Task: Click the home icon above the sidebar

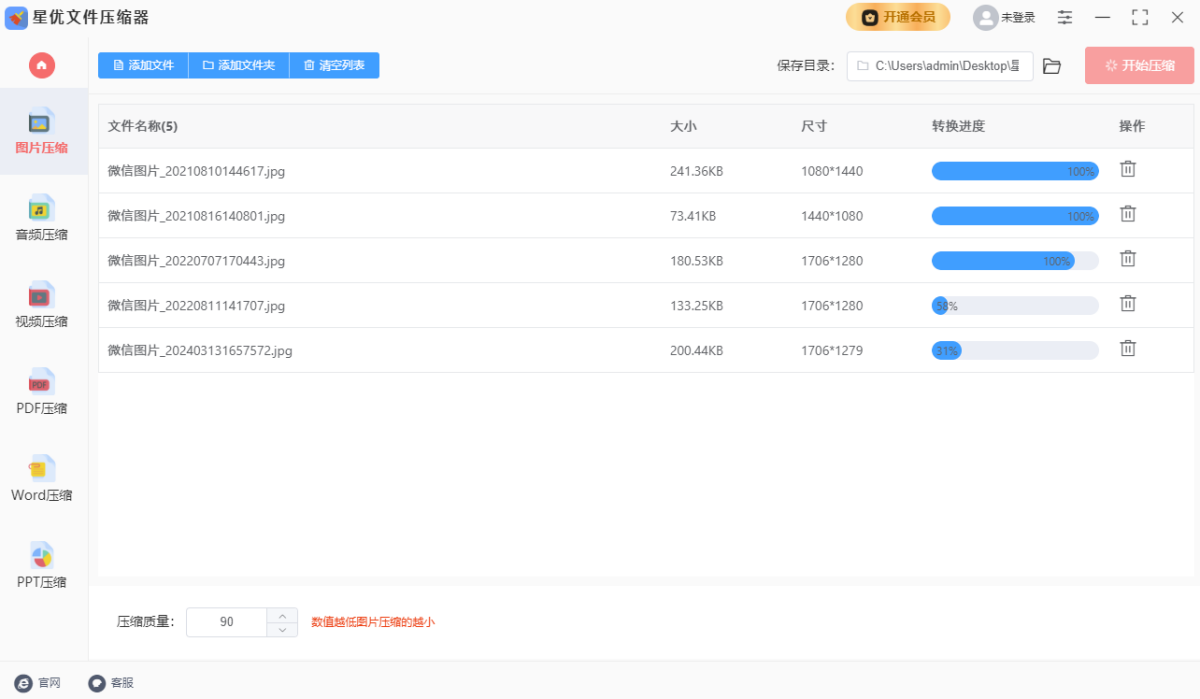Action: (41, 66)
